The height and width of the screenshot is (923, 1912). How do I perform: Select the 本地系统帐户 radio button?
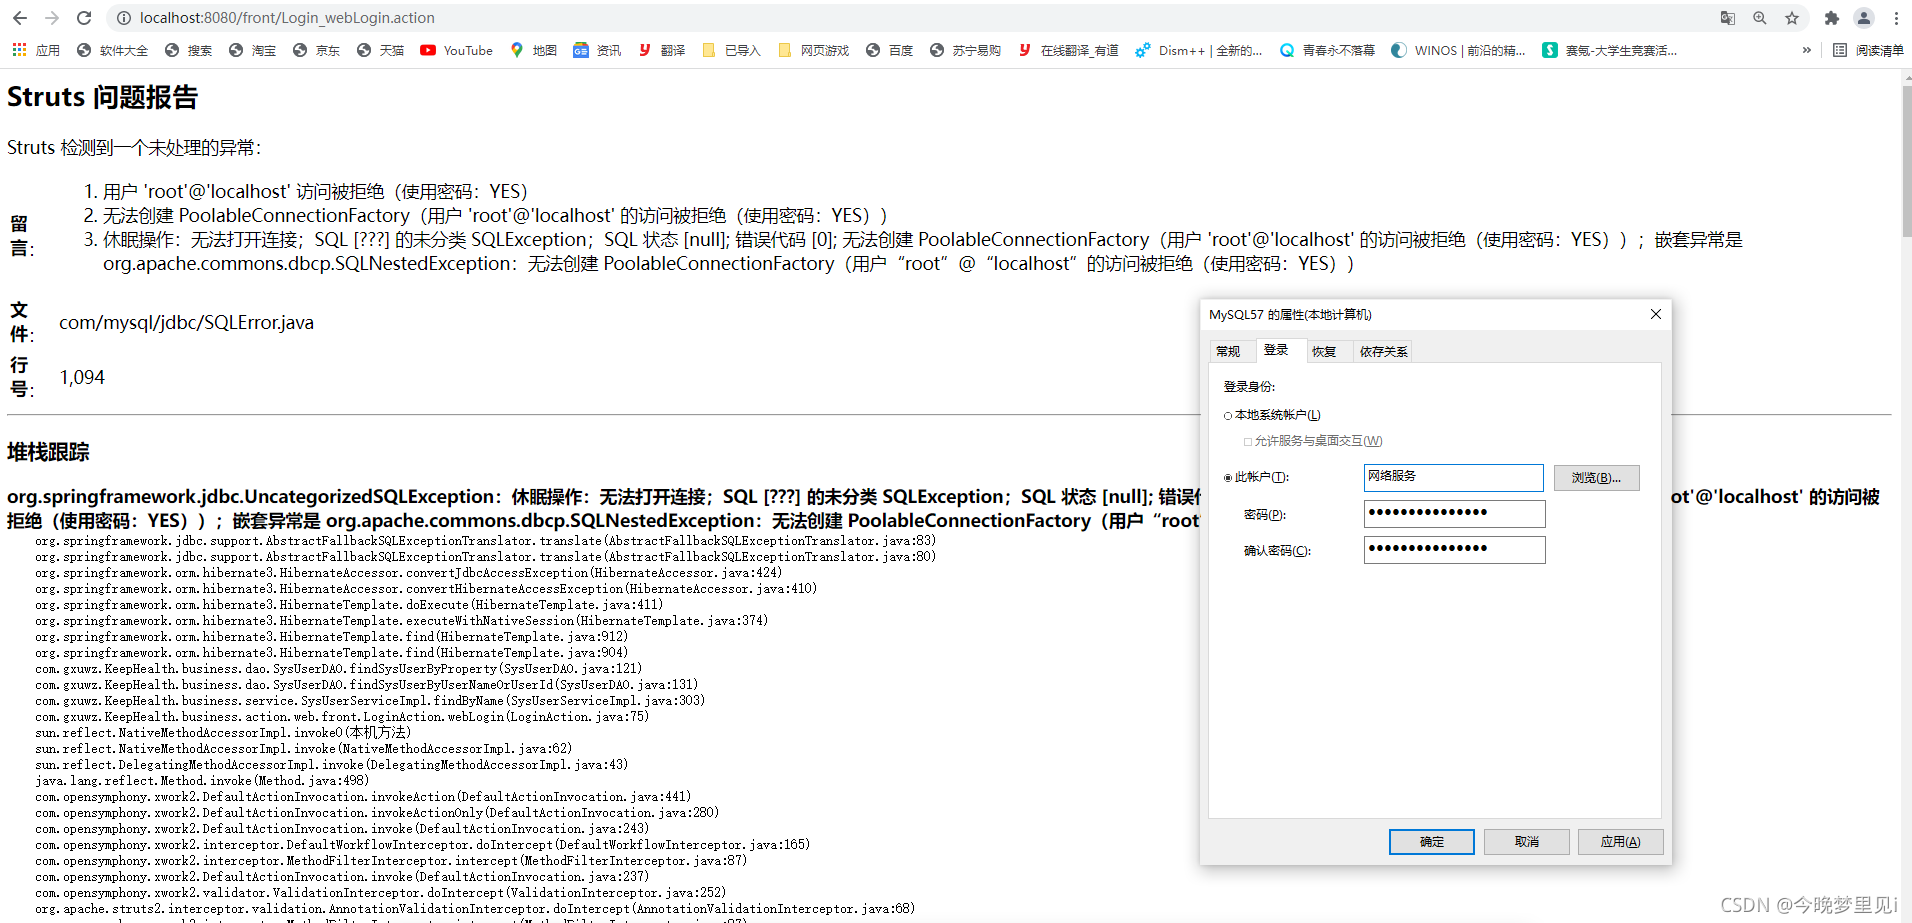coord(1272,415)
